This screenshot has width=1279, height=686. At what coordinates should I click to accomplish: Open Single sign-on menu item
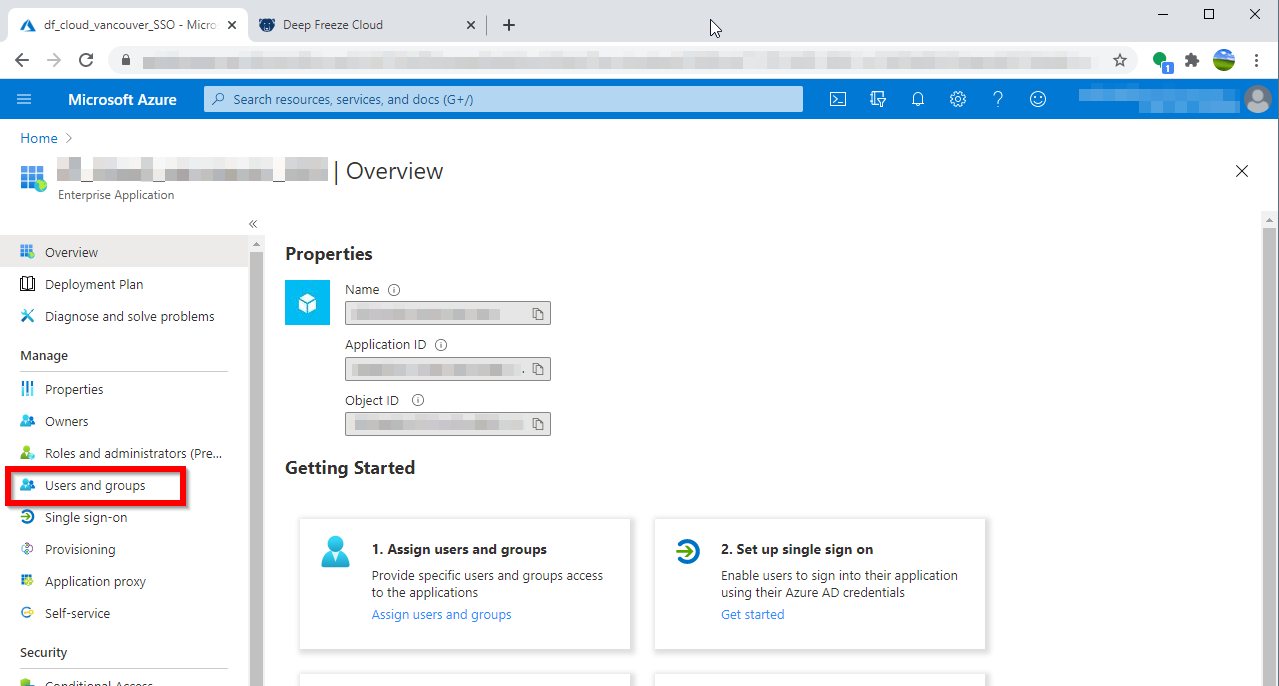[x=86, y=518]
